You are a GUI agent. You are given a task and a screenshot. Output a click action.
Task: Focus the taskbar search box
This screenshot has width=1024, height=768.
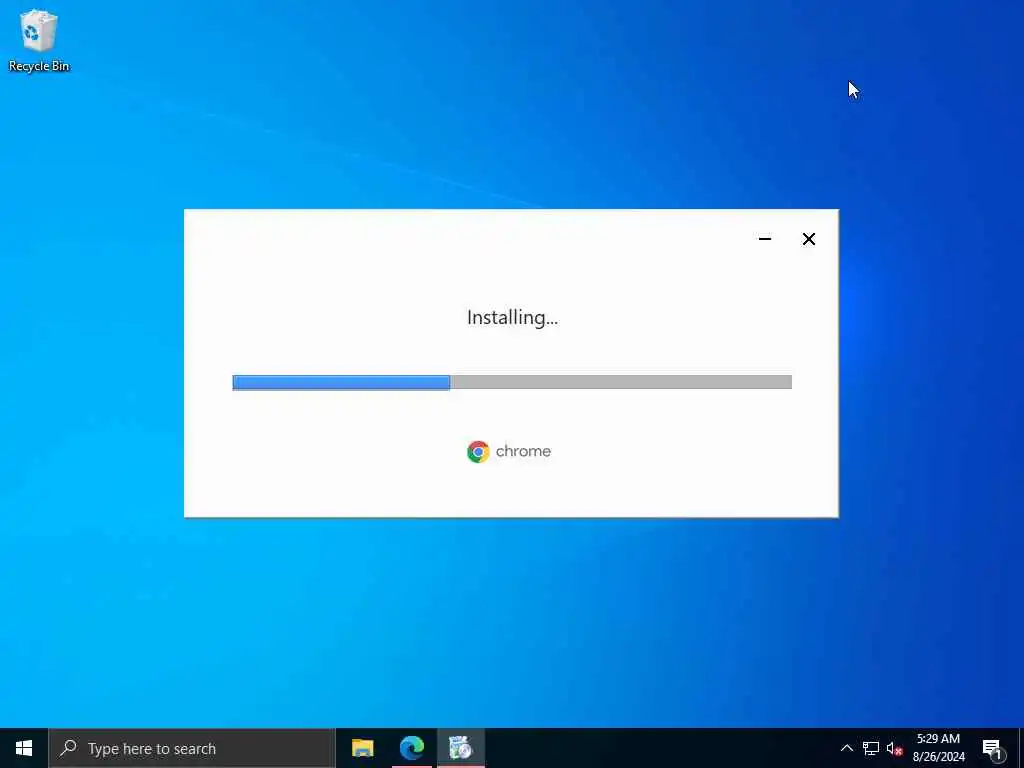(x=191, y=748)
